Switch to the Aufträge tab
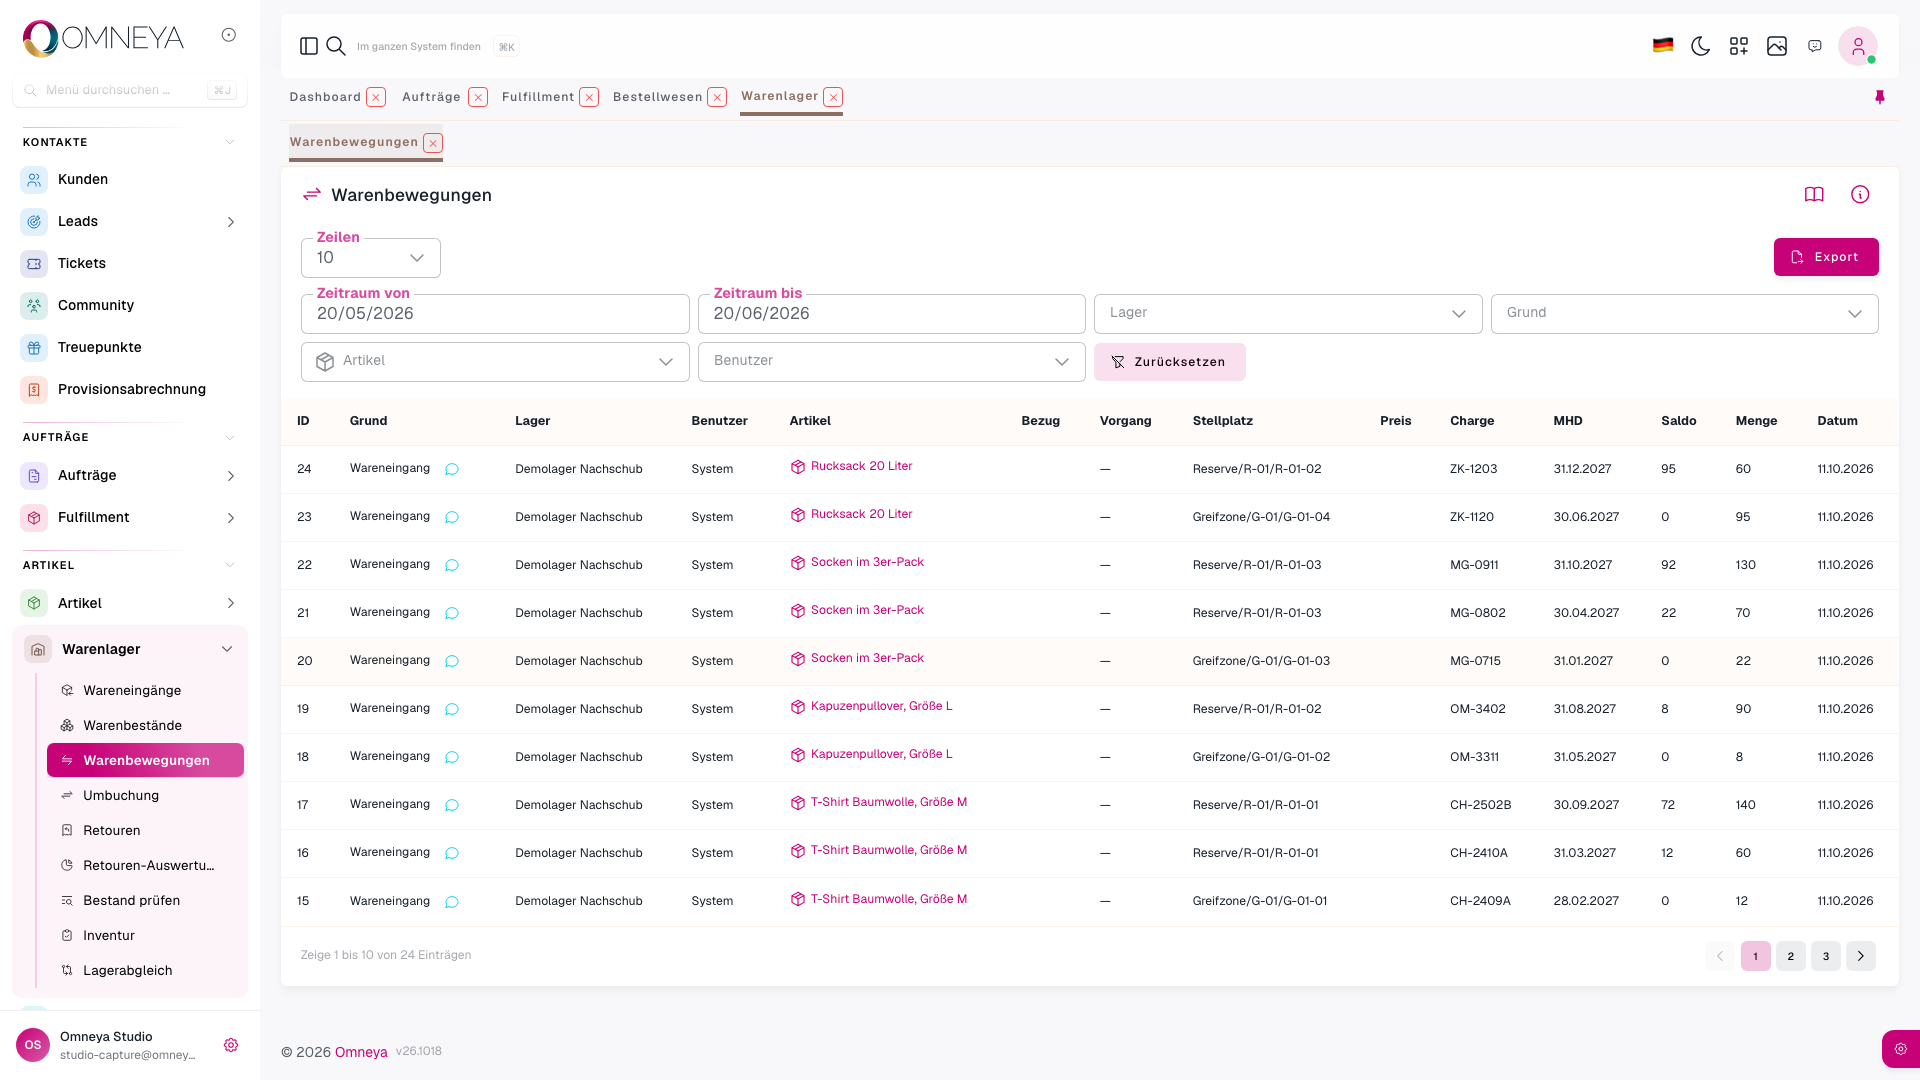 [431, 97]
